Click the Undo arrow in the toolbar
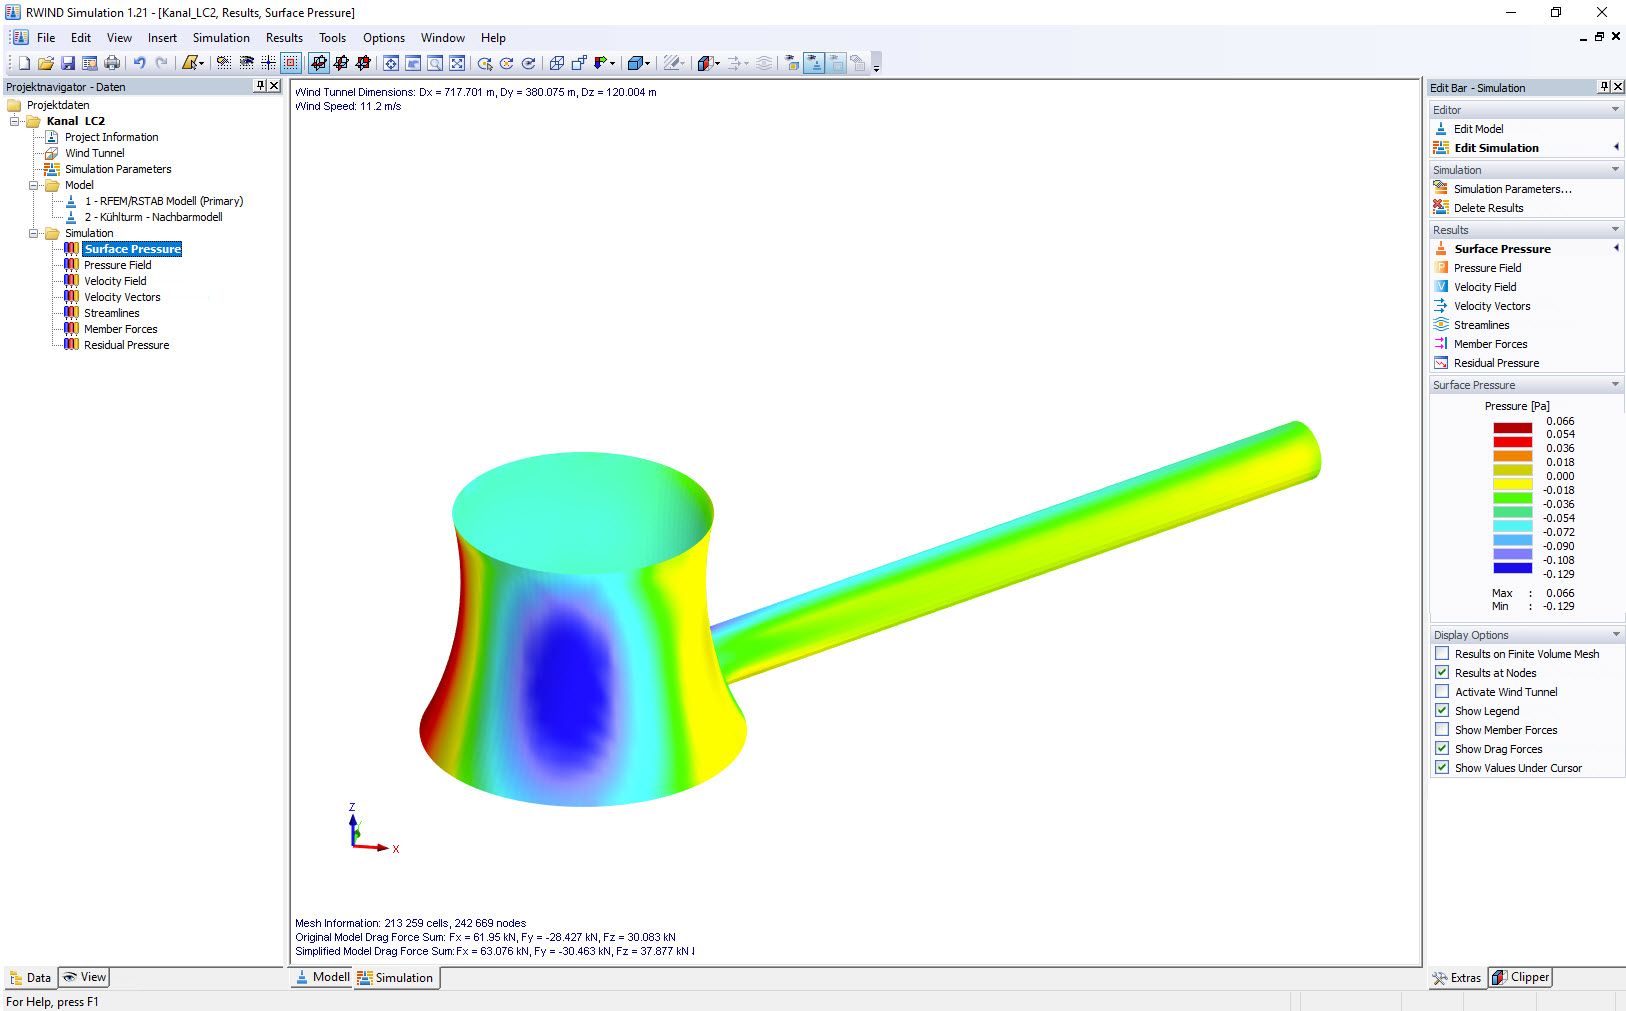The image size is (1626, 1011). [x=140, y=63]
